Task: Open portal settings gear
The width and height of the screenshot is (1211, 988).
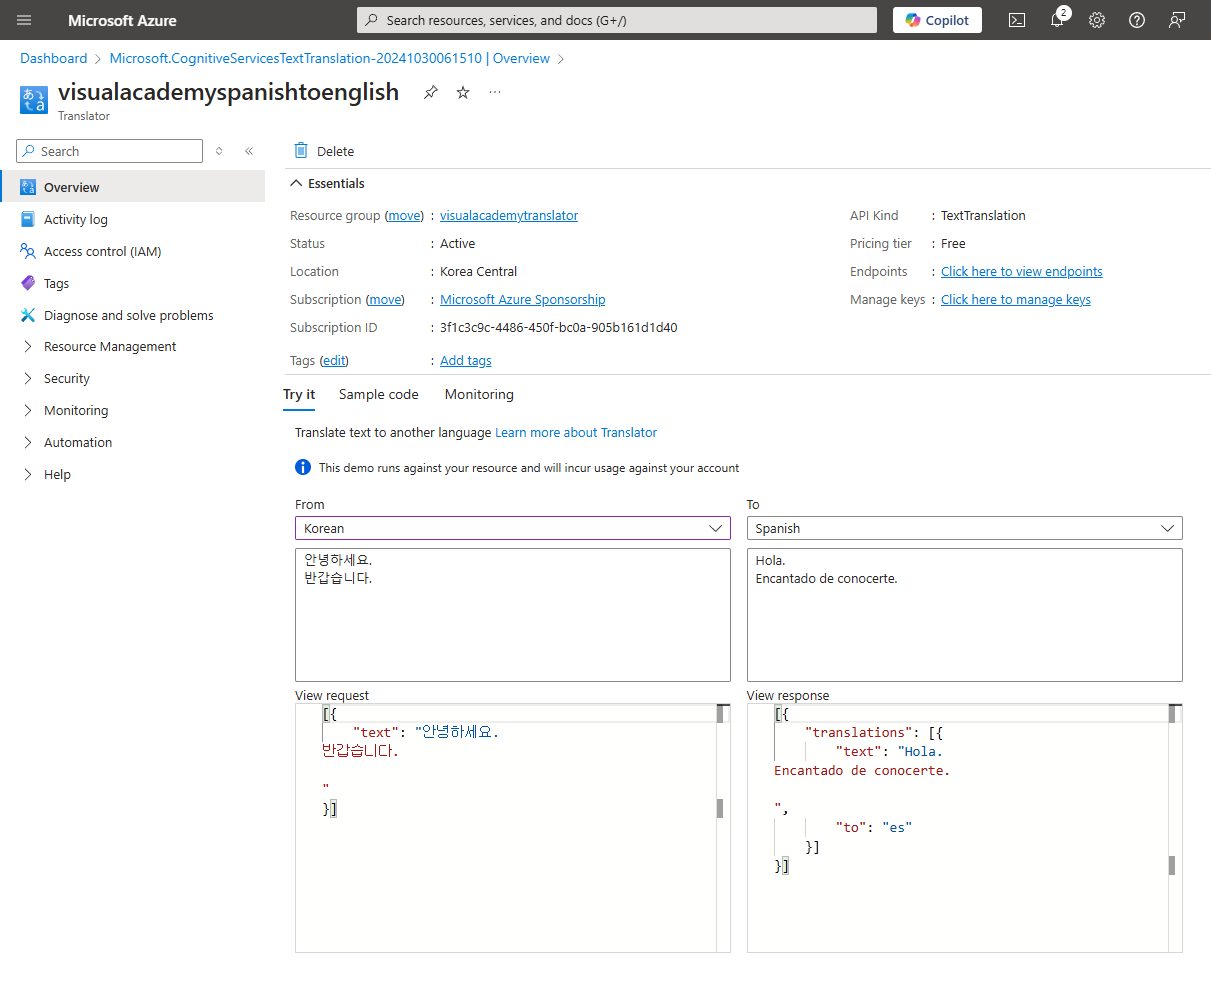Action: tap(1097, 20)
